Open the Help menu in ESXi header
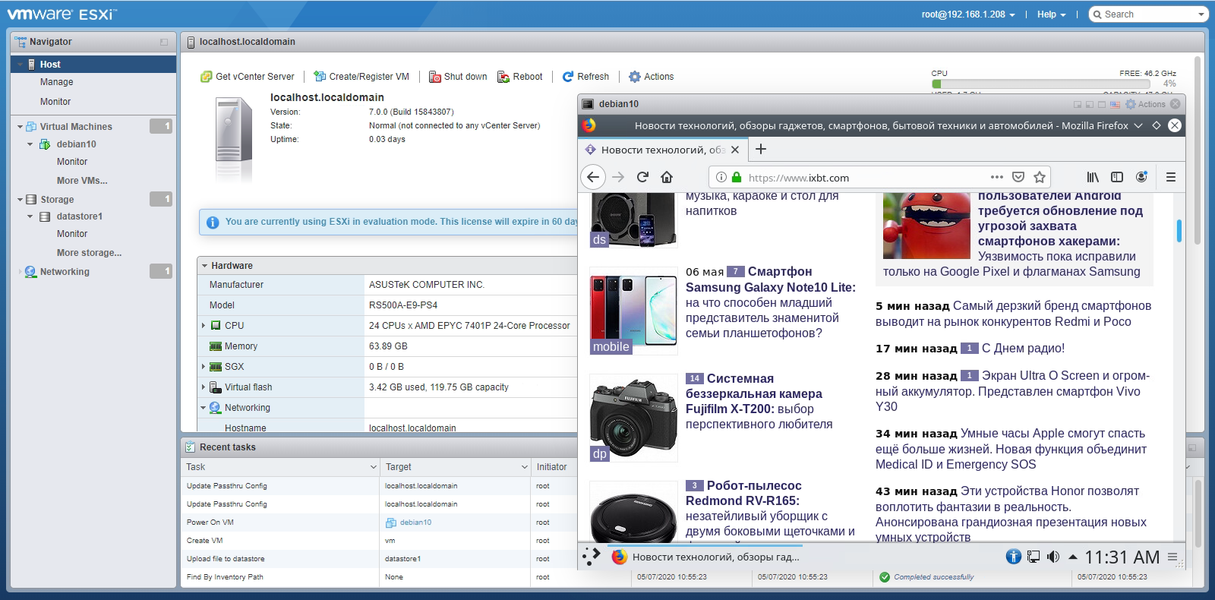This screenshot has width=1215, height=600. pyautogui.click(x=1051, y=14)
